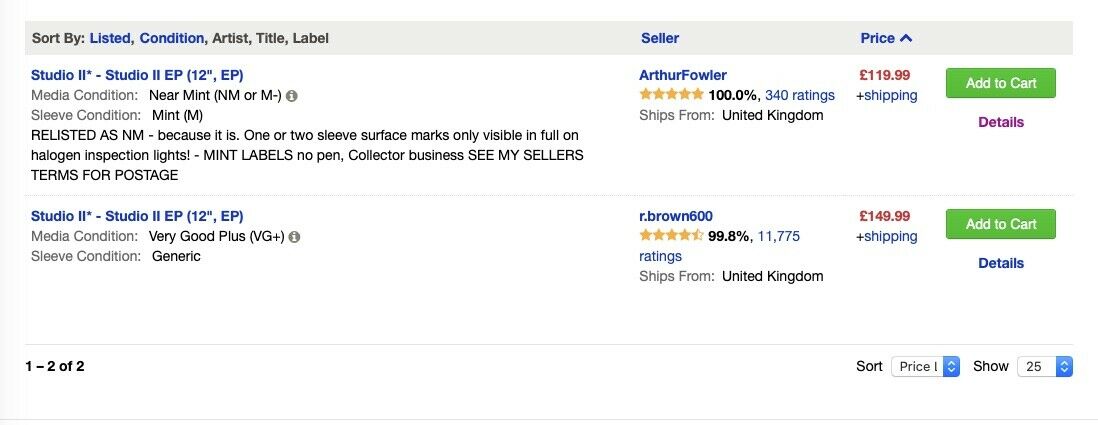
Task: Sort listings by Listed
Action: [x=110, y=39]
